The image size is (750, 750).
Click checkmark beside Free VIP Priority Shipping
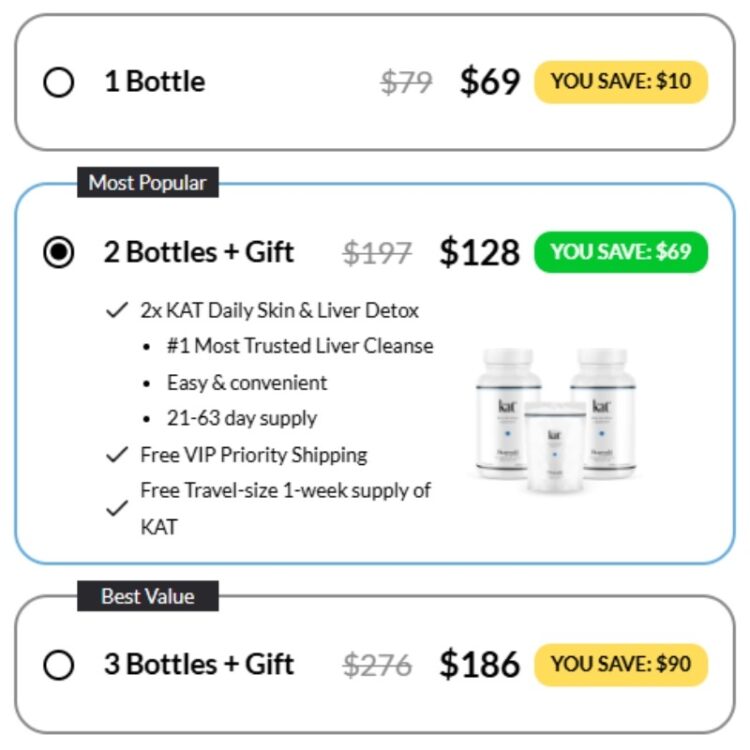[x=117, y=454]
